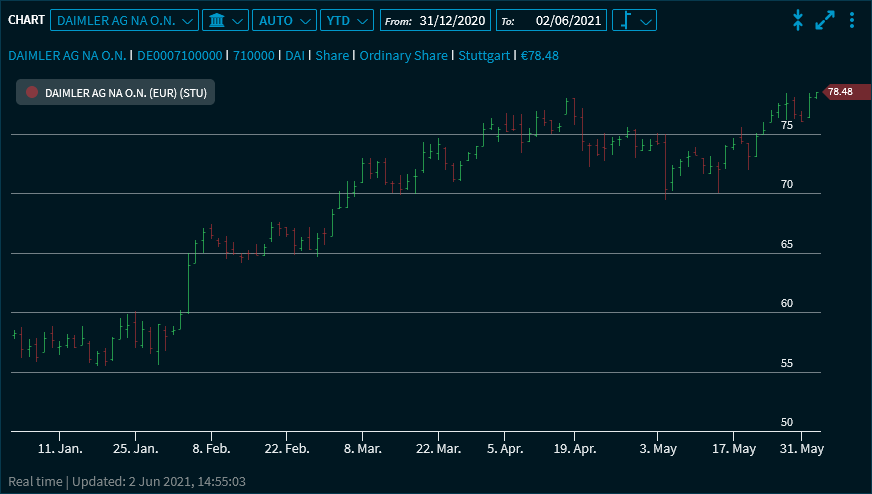Click the From date field 31/12/2020
Screen dimensions: 872x494
(450, 20)
